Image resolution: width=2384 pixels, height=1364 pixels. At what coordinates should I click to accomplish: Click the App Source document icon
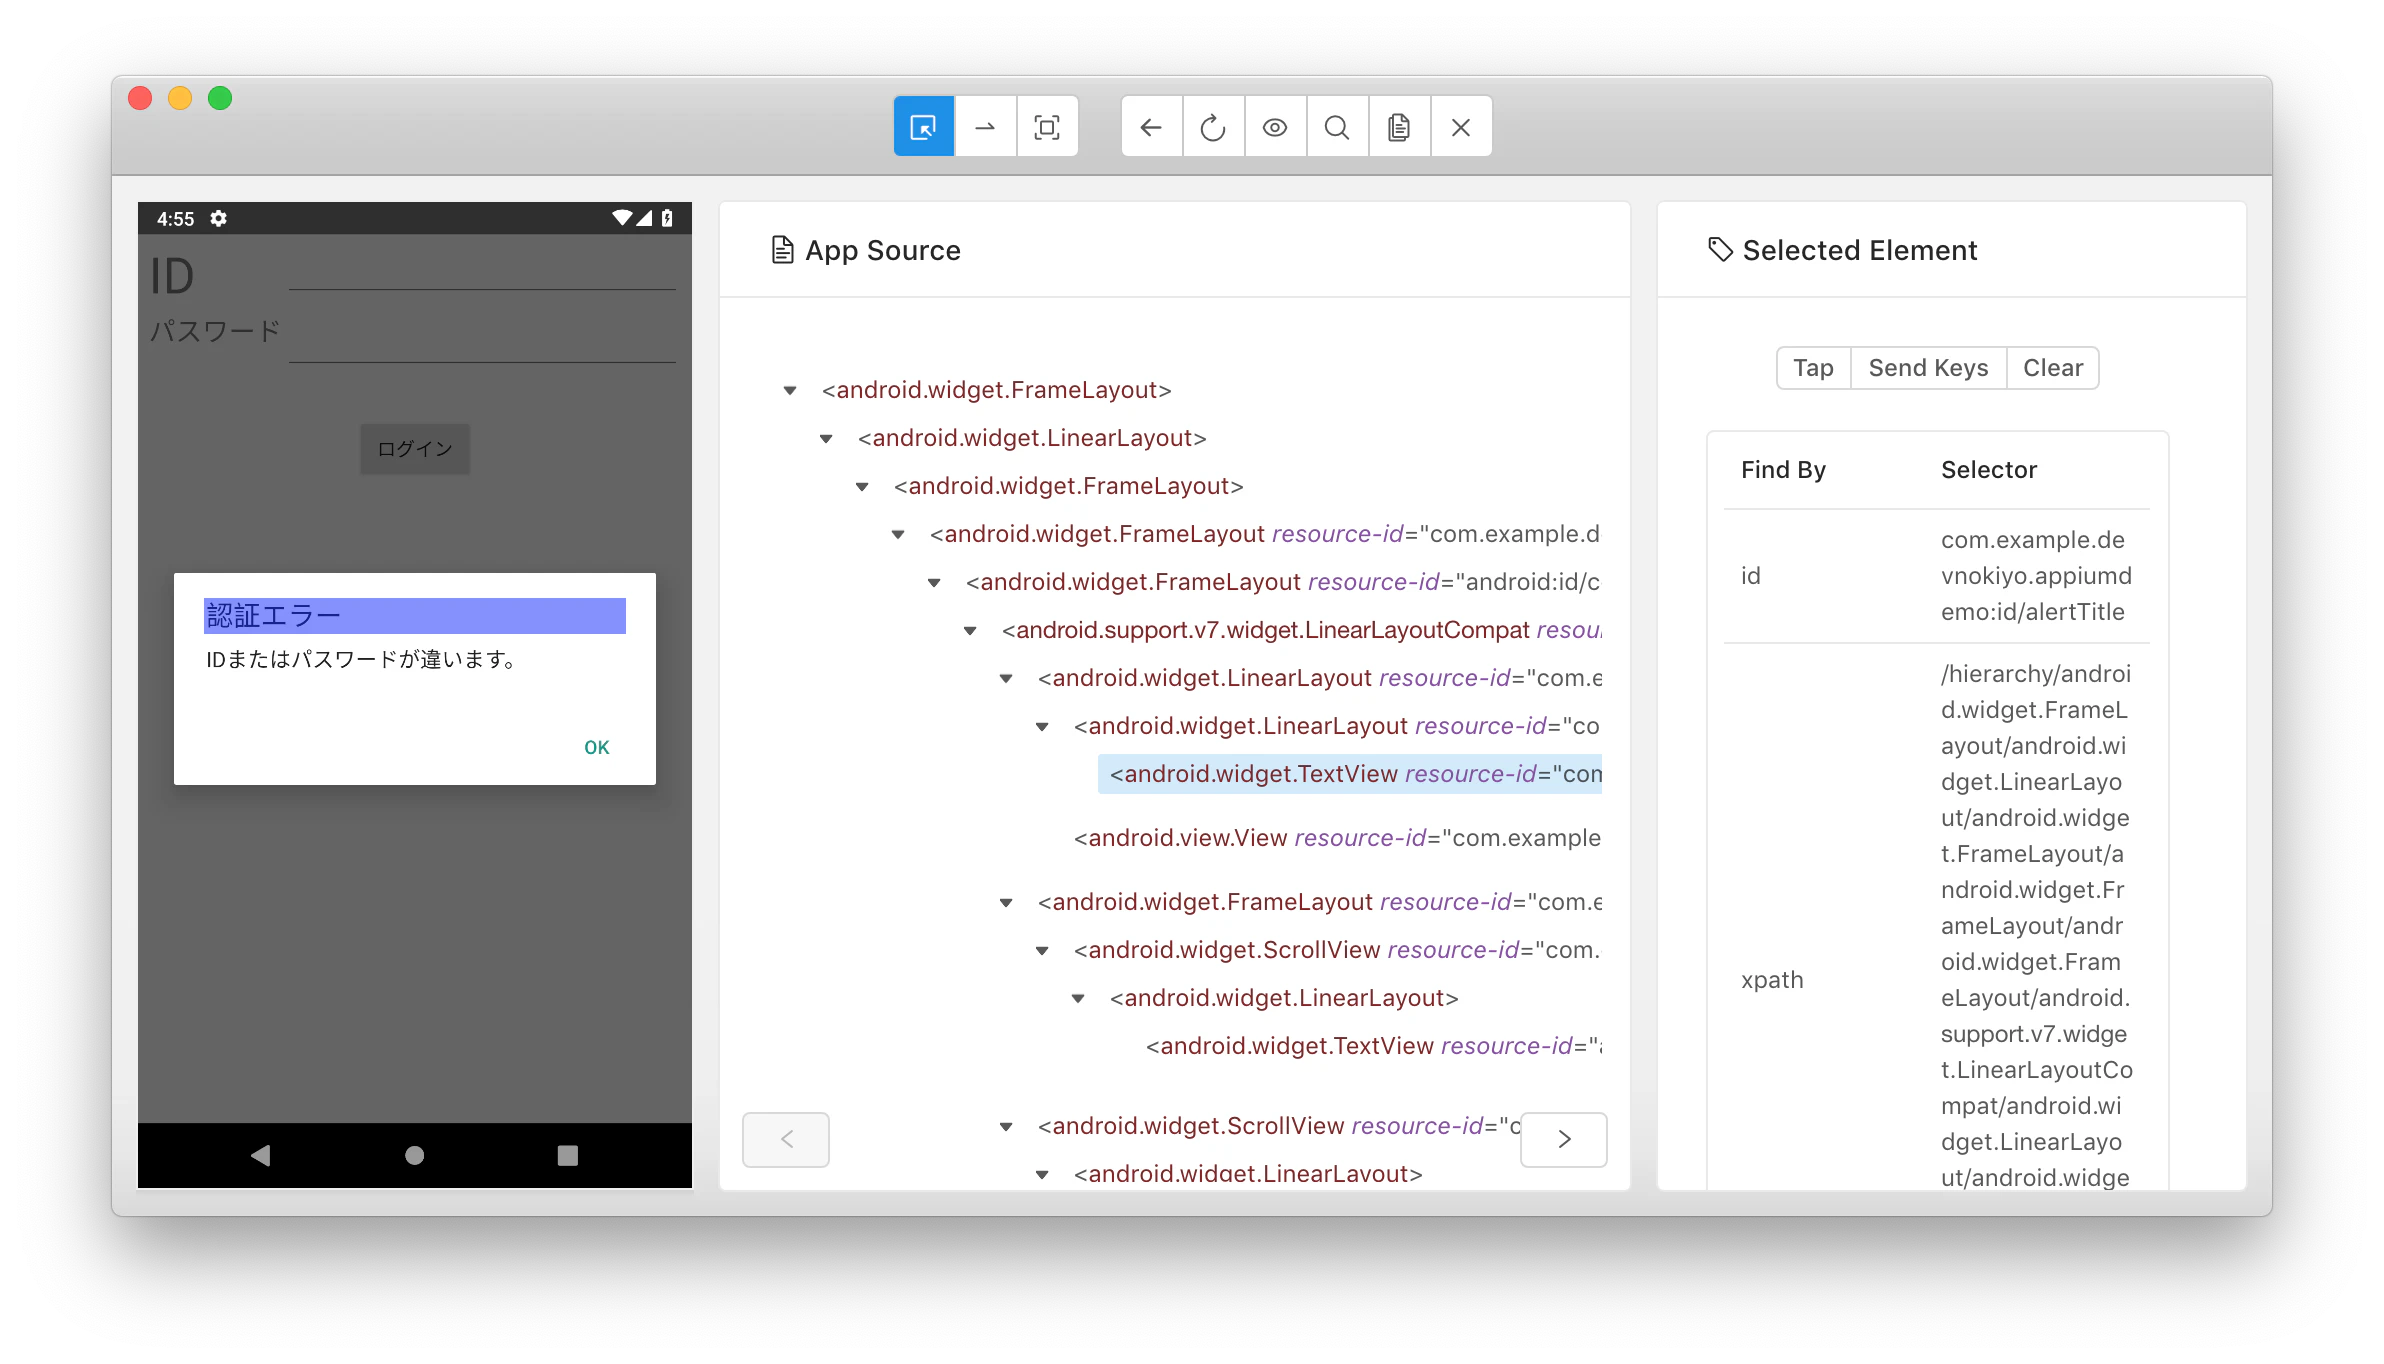pyautogui.click(x=782, y=250)
